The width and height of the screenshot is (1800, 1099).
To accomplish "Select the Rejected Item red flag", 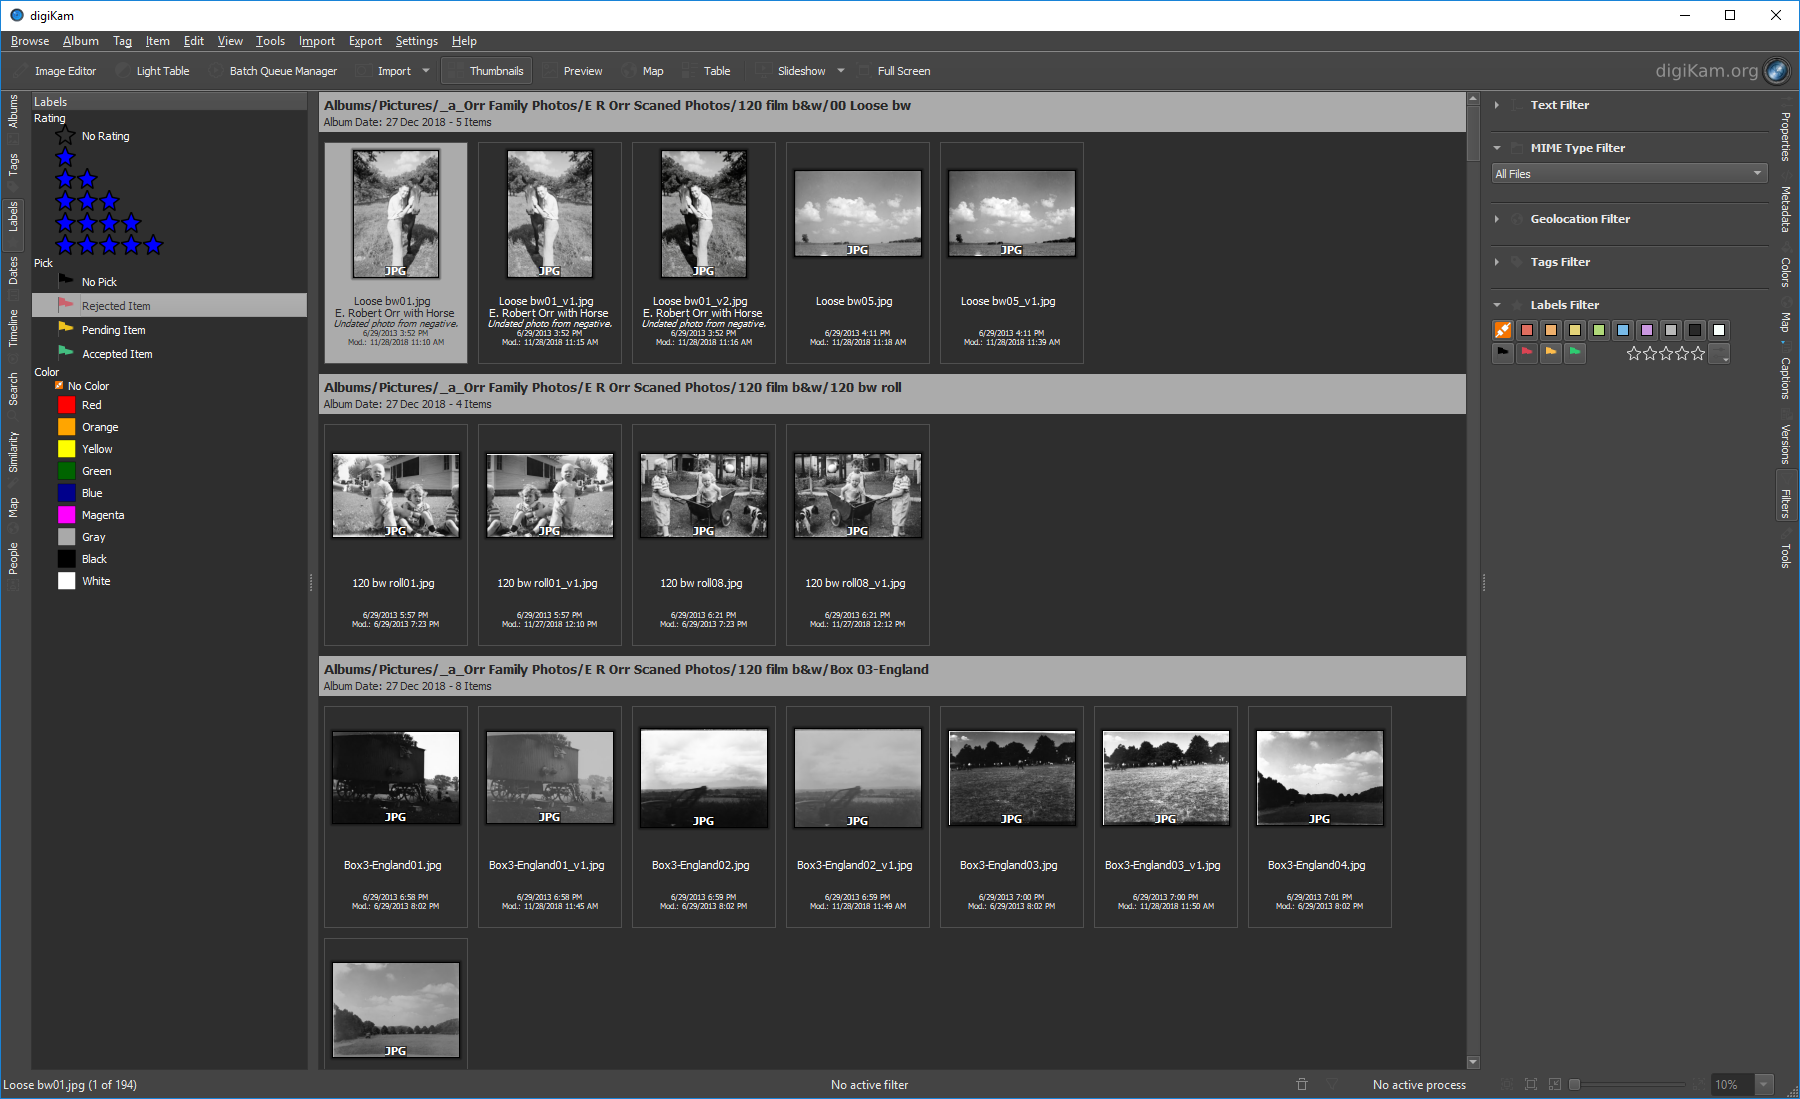I will 66,306.
